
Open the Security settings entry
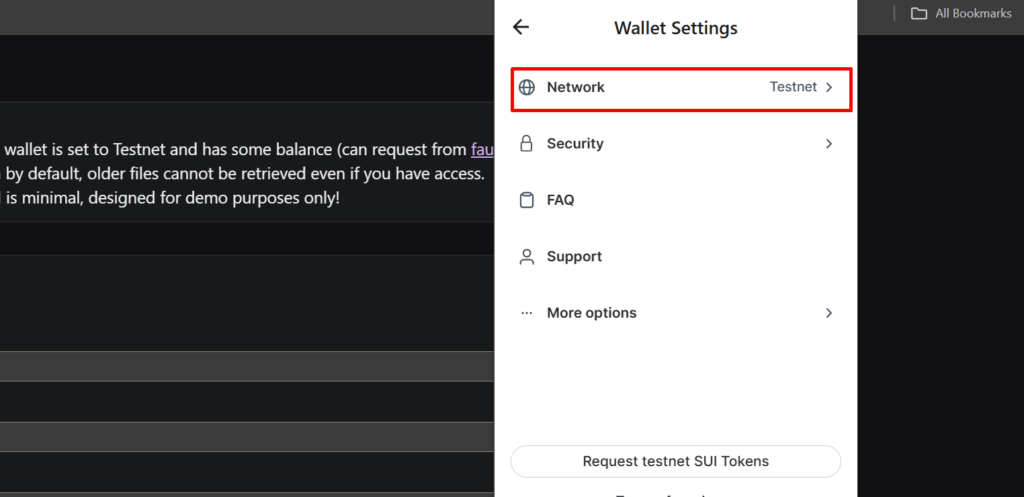point(676,144)
